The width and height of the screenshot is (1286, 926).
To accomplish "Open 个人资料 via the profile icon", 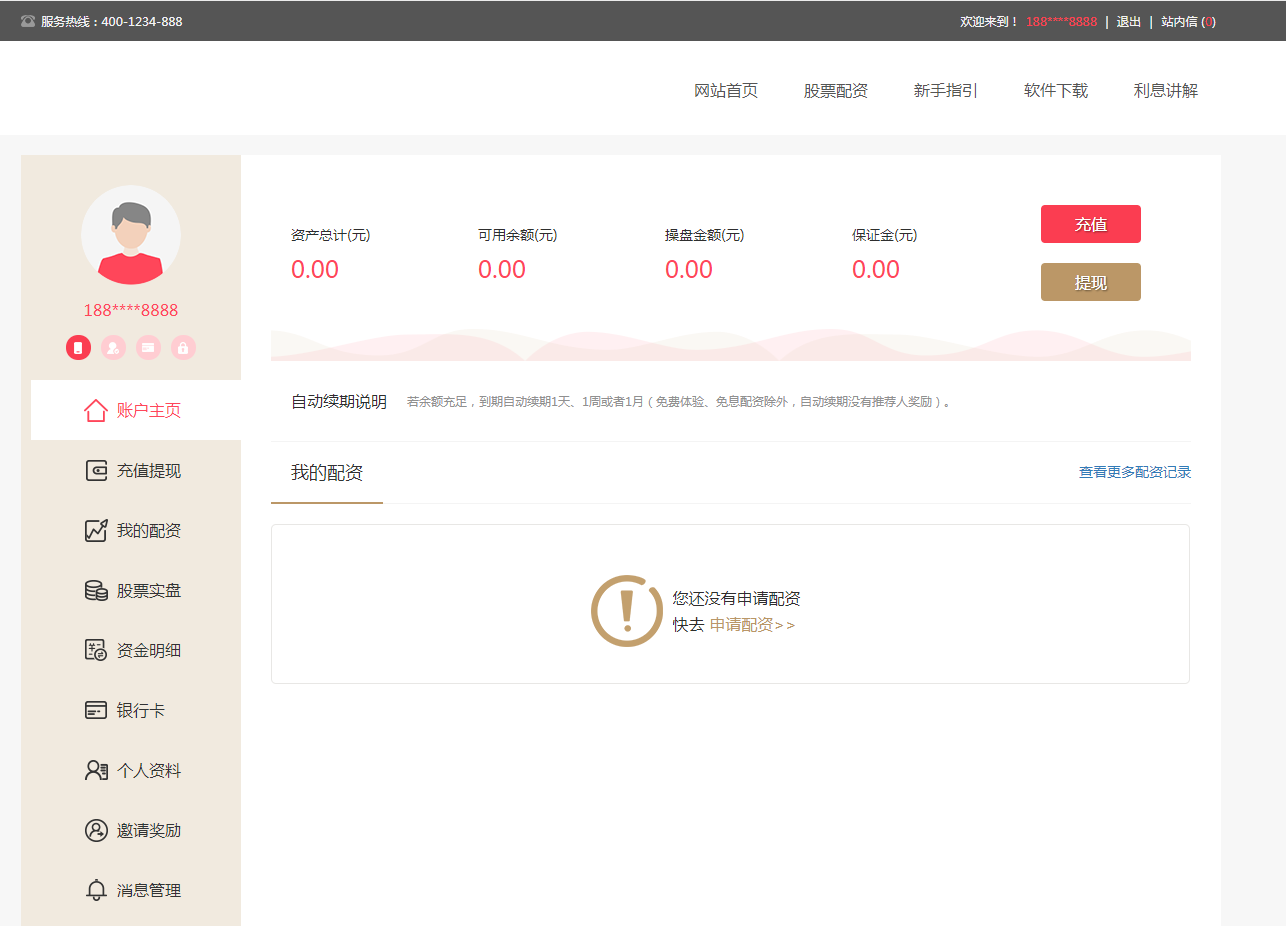I will (96, 770).
